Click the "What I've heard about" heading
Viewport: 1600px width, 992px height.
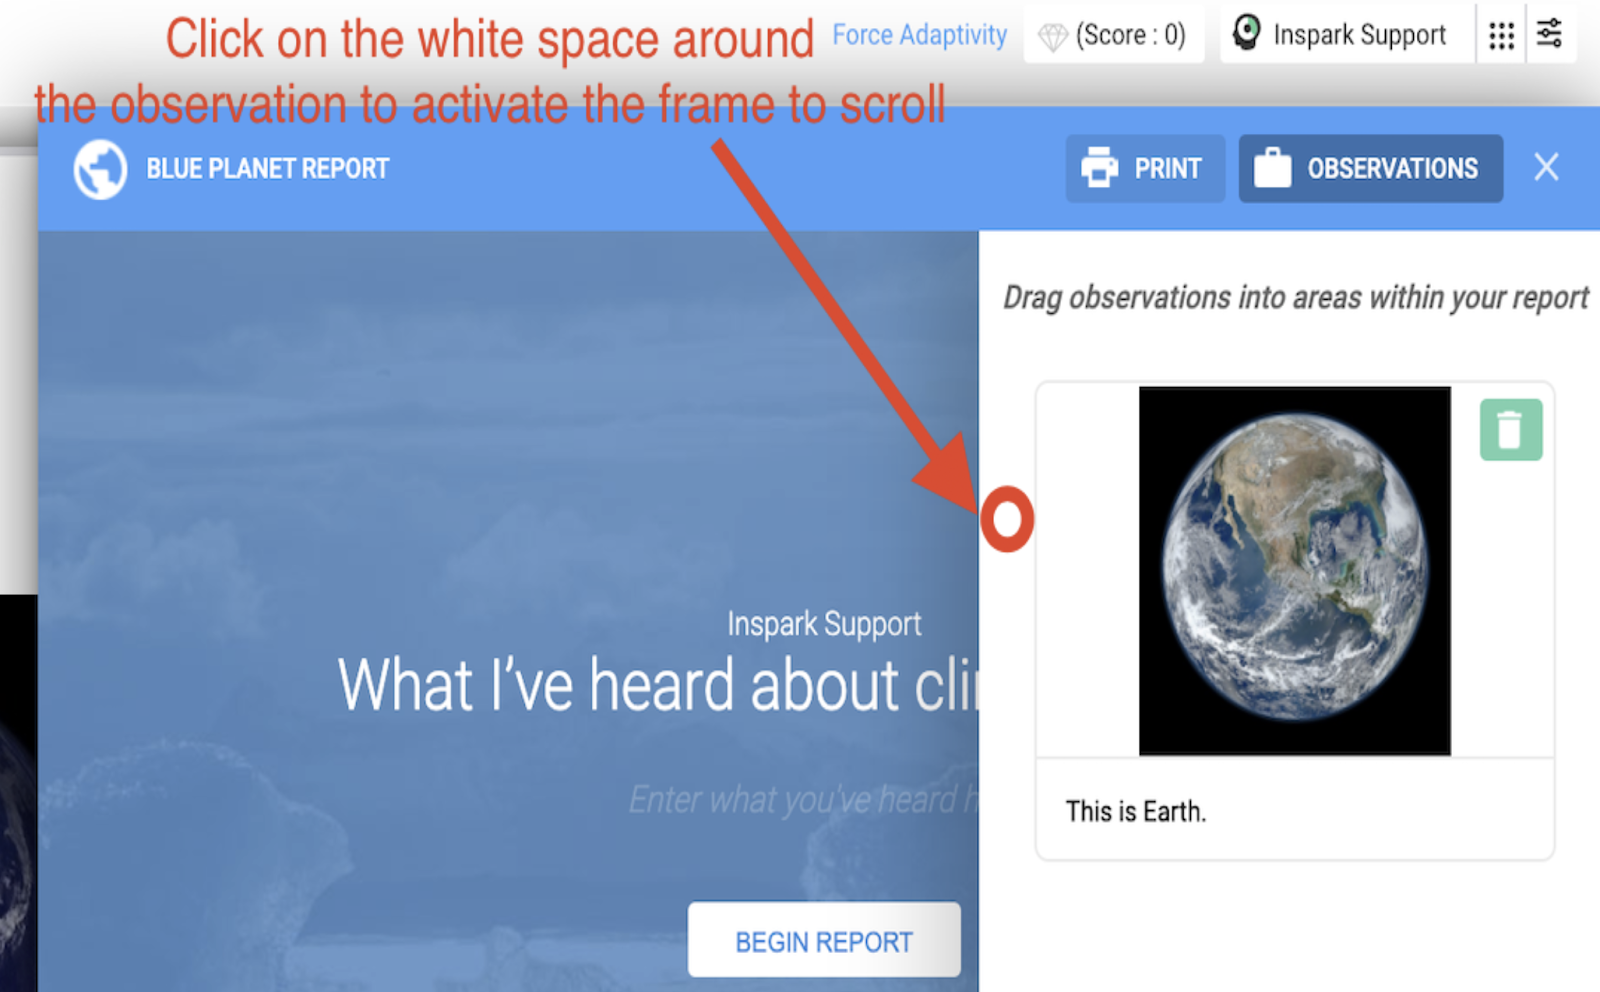pyautogui.click(x=658, y=685)
